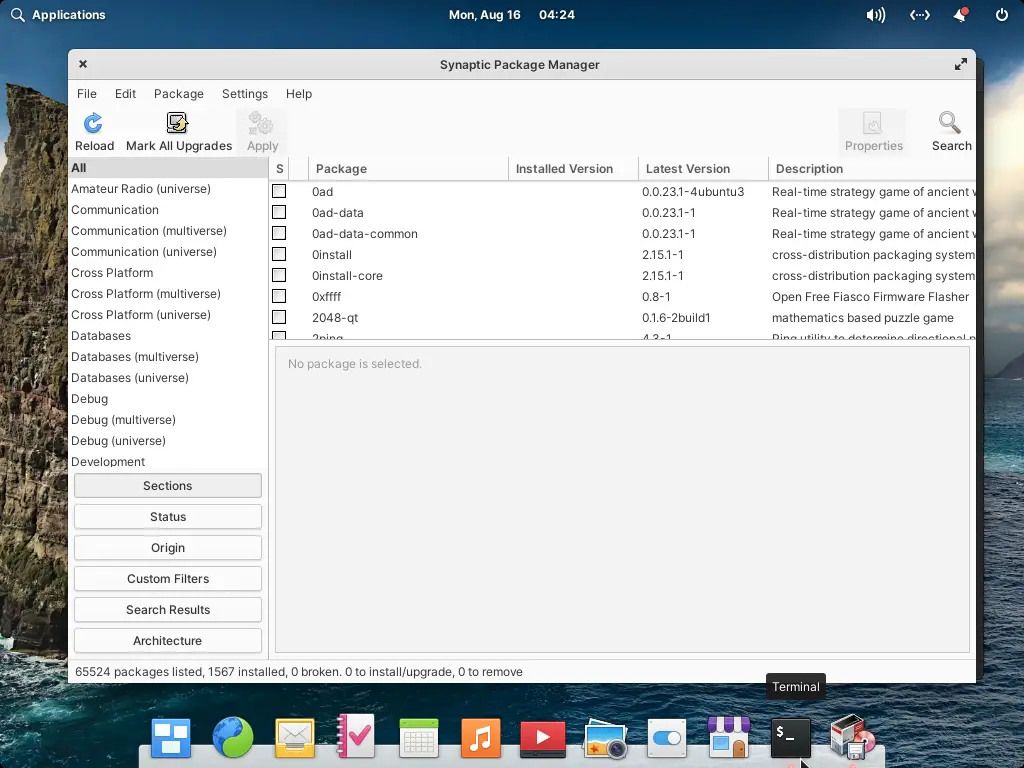Launch the web browser from dock

click(x=232, y=737)
